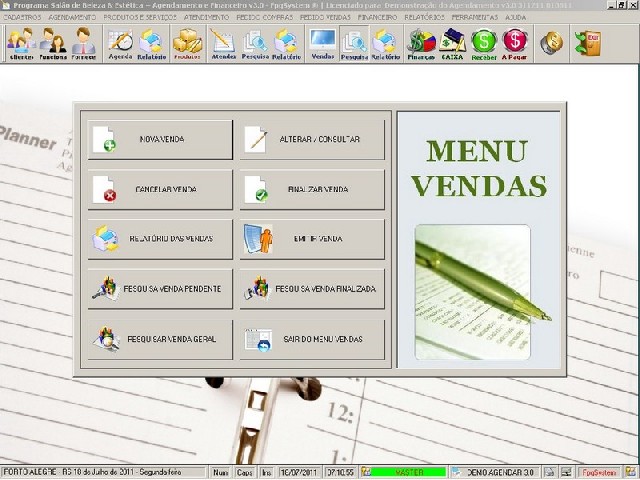Open the Produtos boxes toolbar icon
This screenshot has height=480, width=640.
tap(187, 44)
